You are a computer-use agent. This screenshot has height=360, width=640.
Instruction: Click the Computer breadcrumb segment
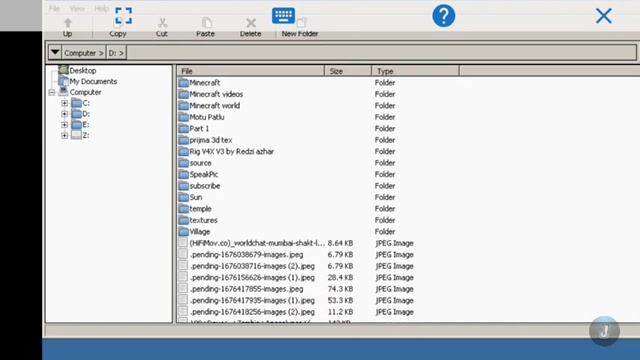point(84,53)
